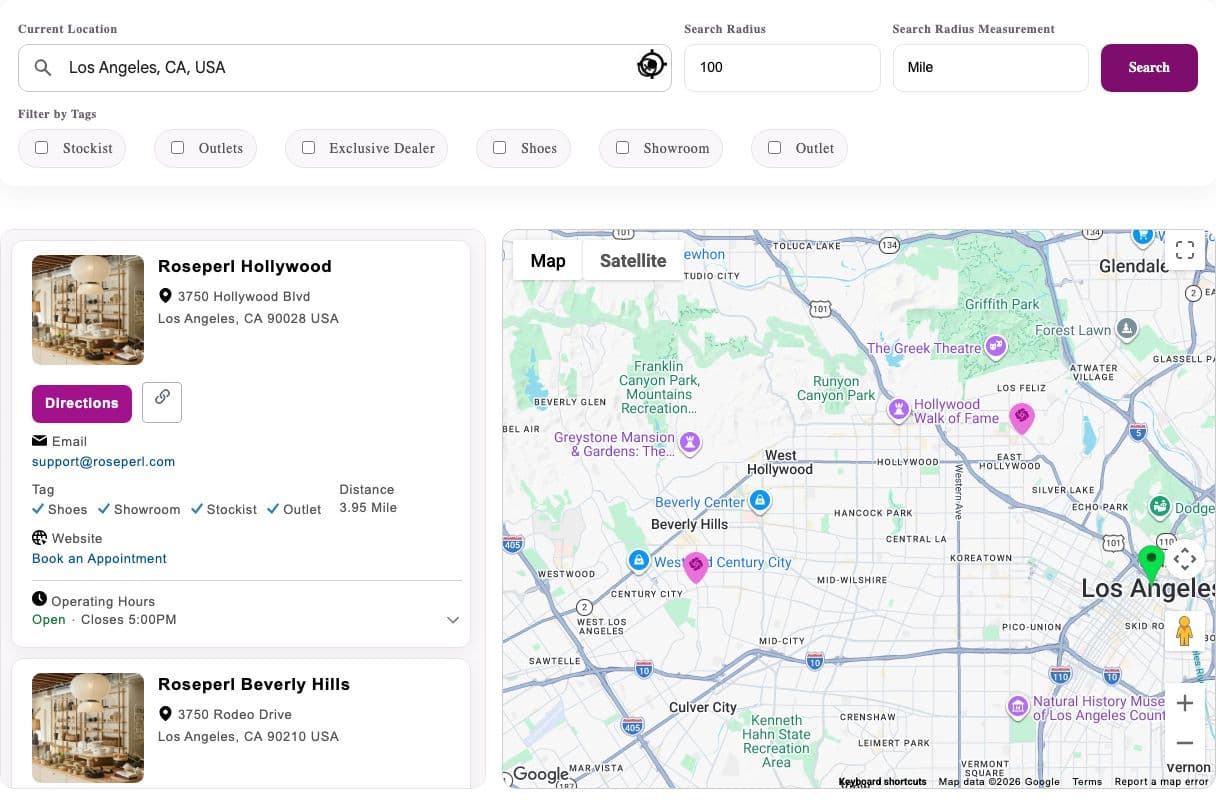Click the map pin icon beside 3750 Rodeo Drive
This screenshot has height=800, width=1216.
point(165,714)
